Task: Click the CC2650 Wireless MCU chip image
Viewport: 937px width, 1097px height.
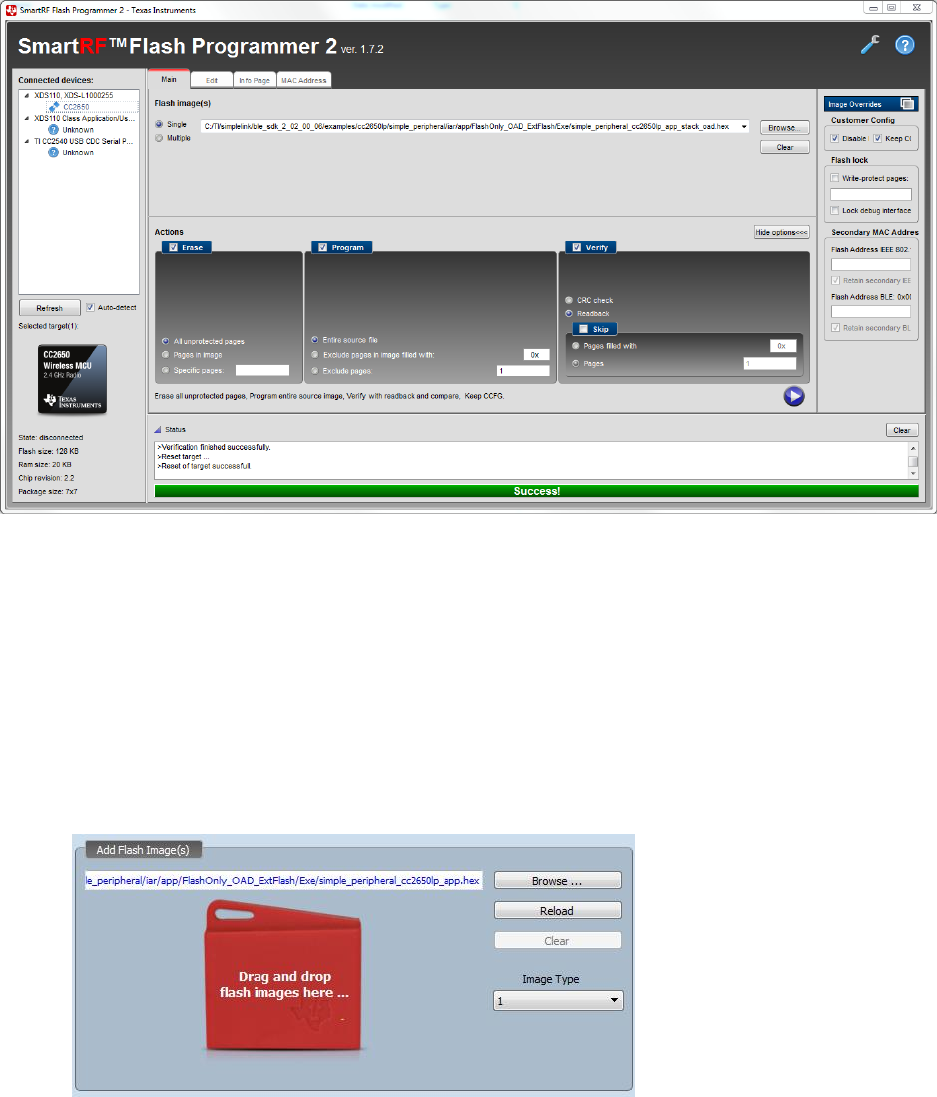Action: pos(72,379)
